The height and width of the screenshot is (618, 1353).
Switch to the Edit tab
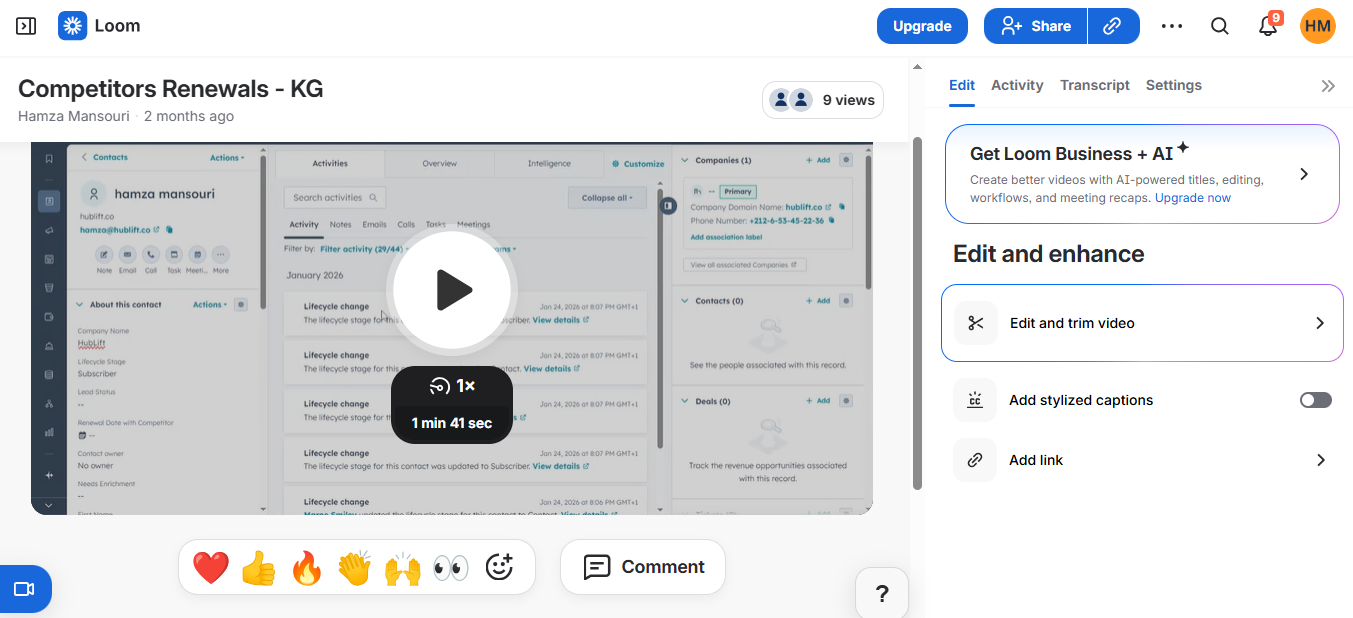coord(962,85)
